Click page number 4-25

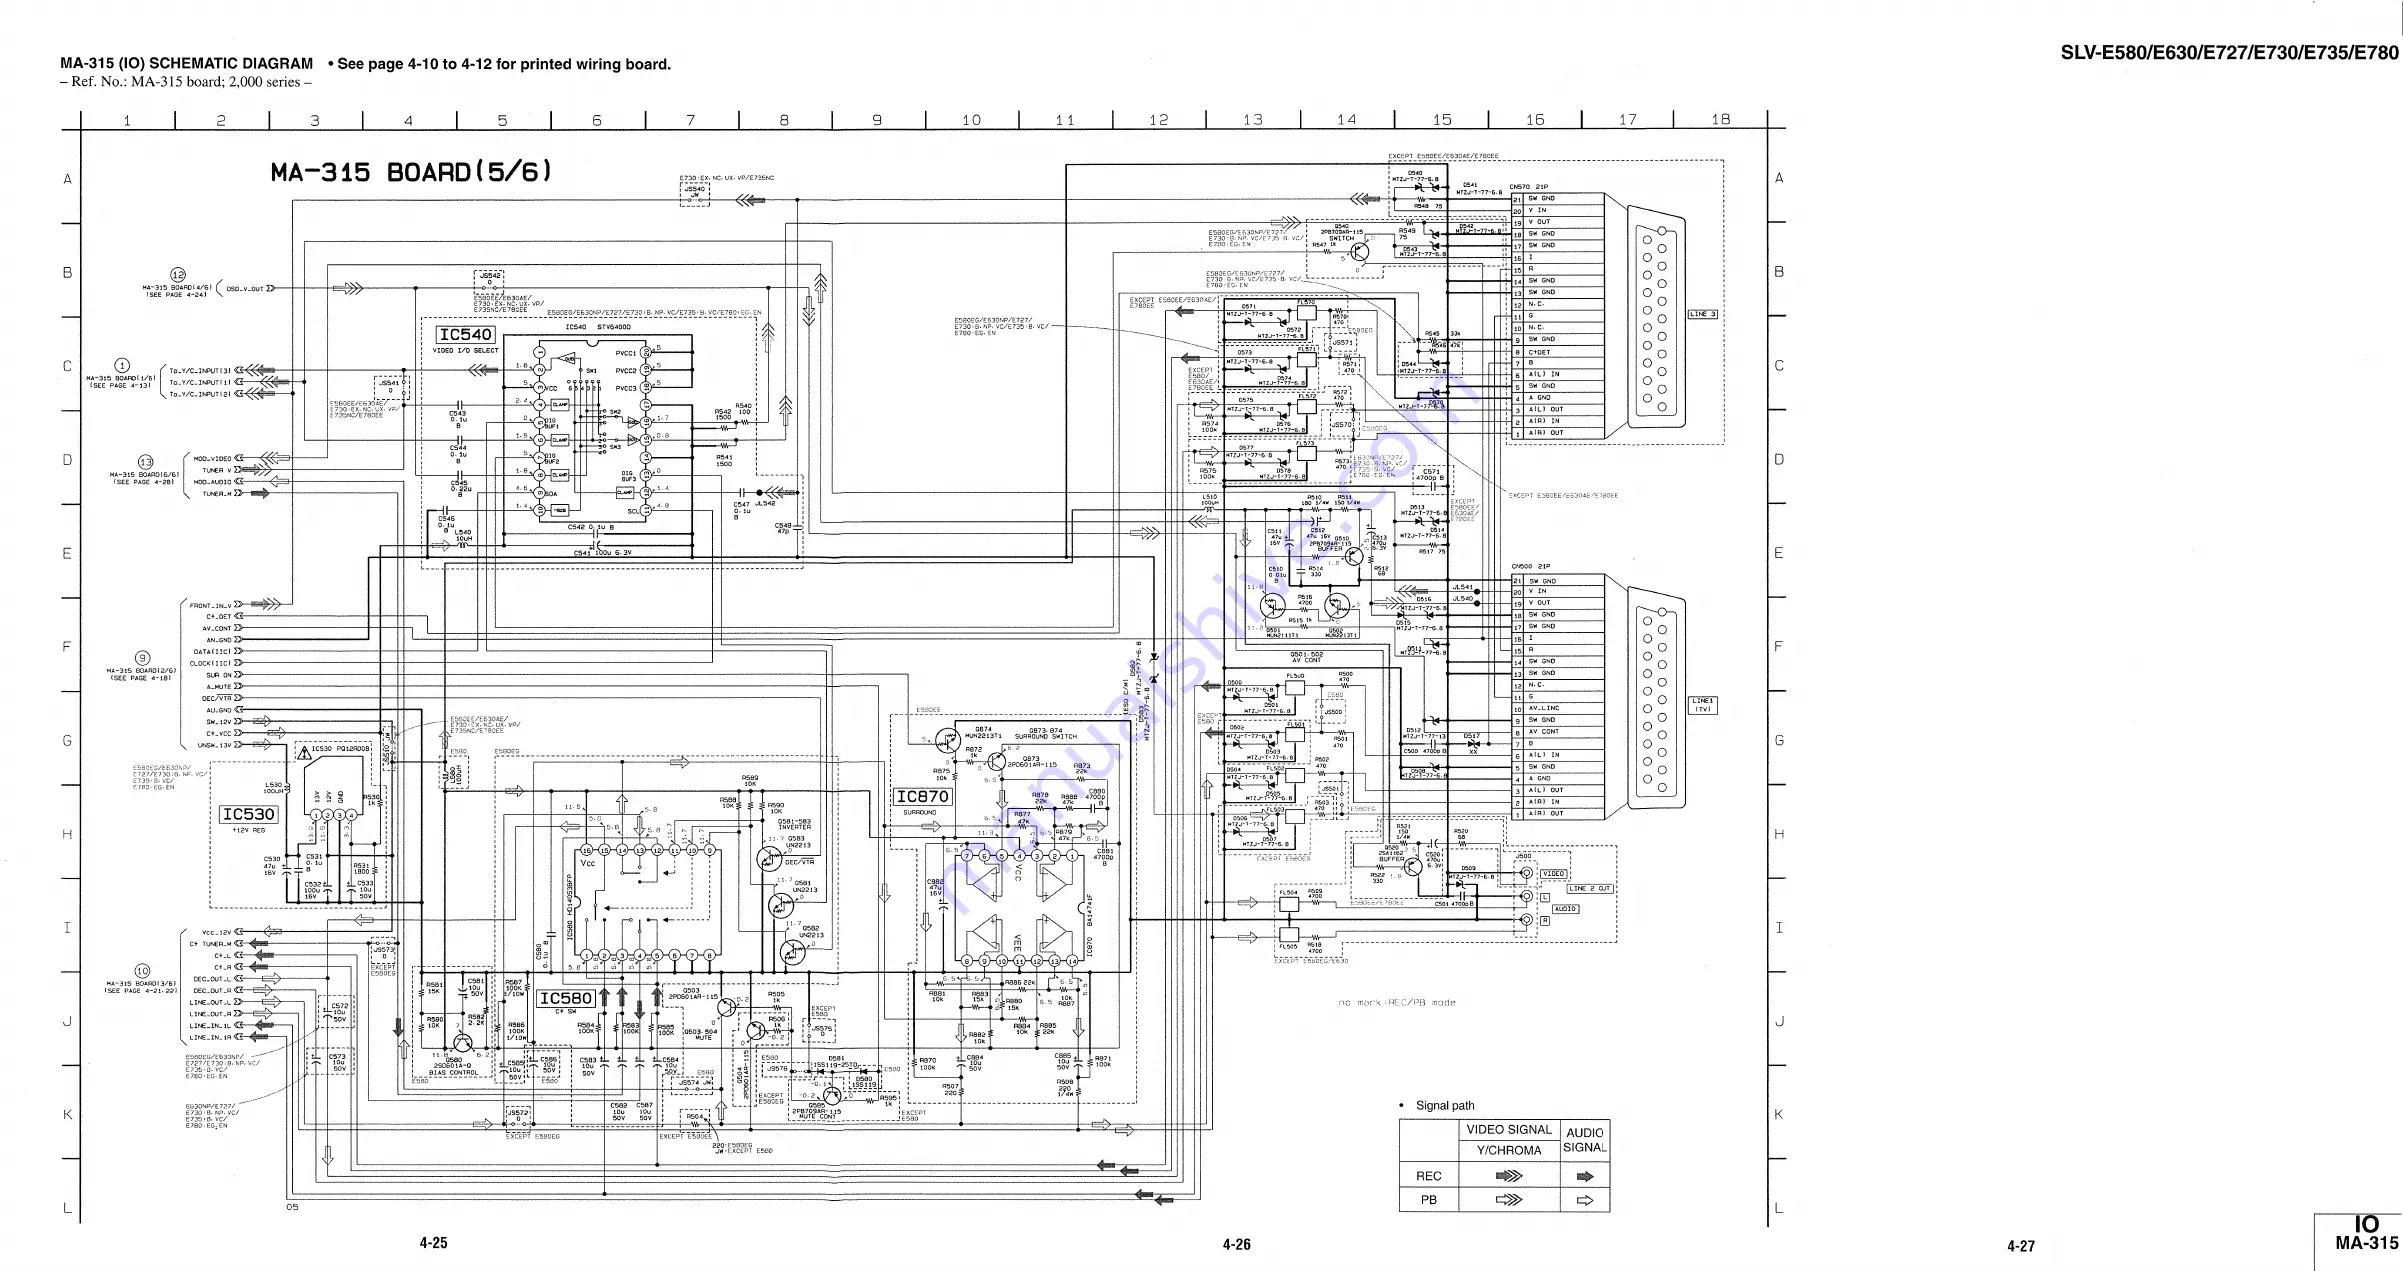(x=433, y=1243)
